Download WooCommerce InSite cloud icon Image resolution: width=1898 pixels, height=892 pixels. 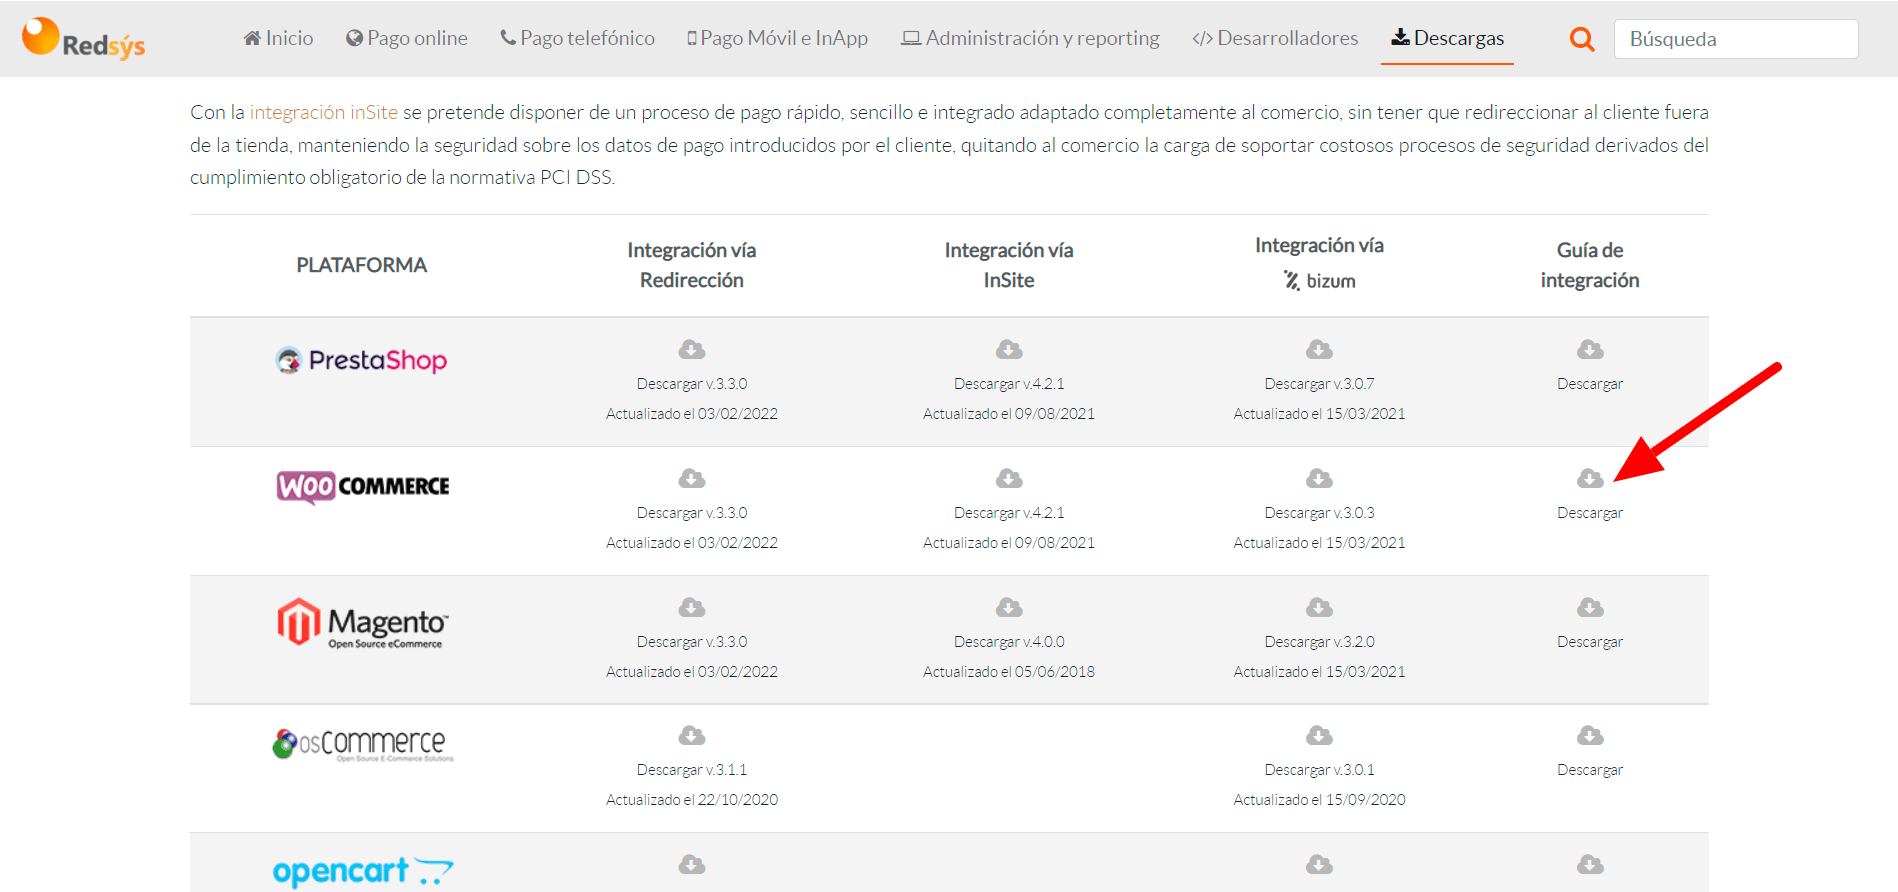[x=1009, y=478]
